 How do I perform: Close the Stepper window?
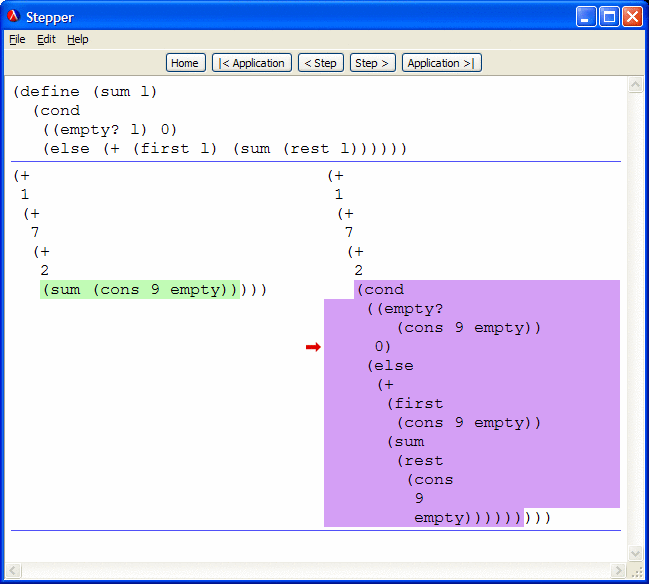pos(632,17)
